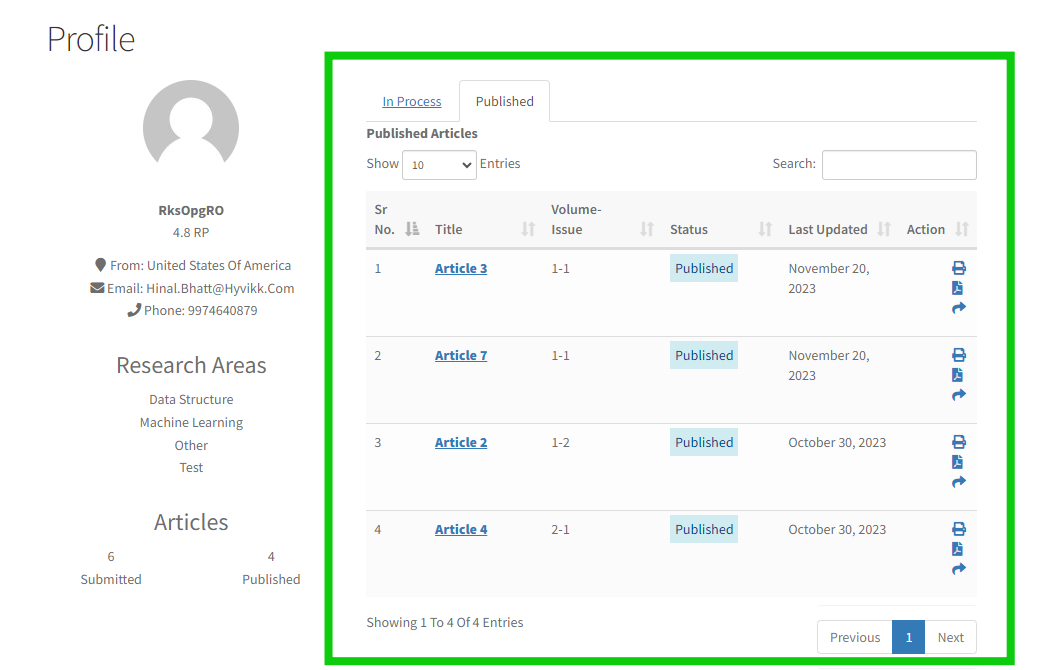Click into the Search input field
The height and width of the screenshot is (670, 1041).
pos(899,165)
